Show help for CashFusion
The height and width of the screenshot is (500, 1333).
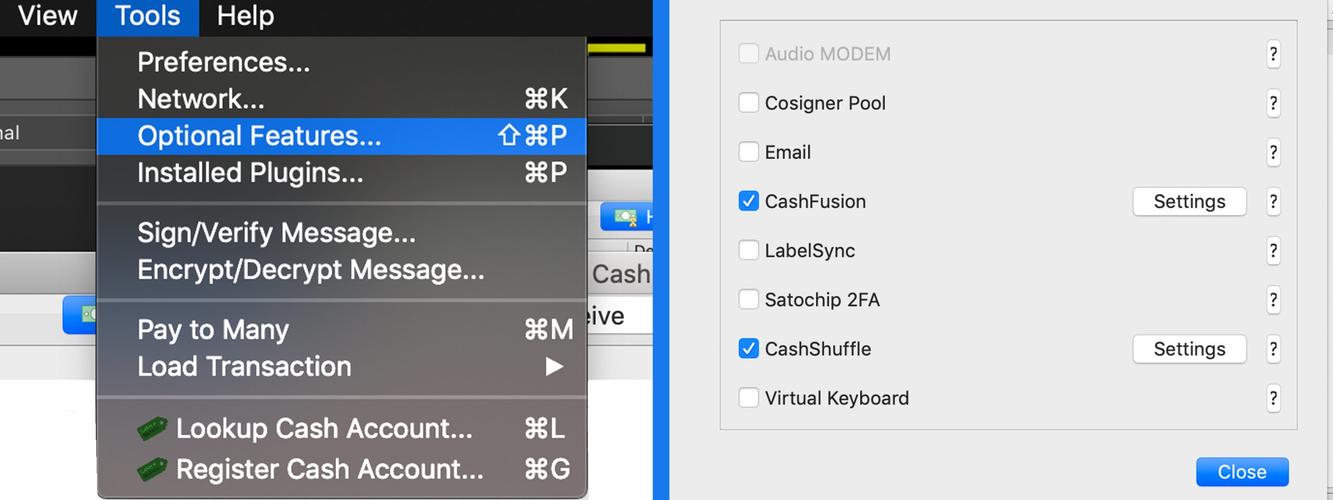(x=1273, y=201)
